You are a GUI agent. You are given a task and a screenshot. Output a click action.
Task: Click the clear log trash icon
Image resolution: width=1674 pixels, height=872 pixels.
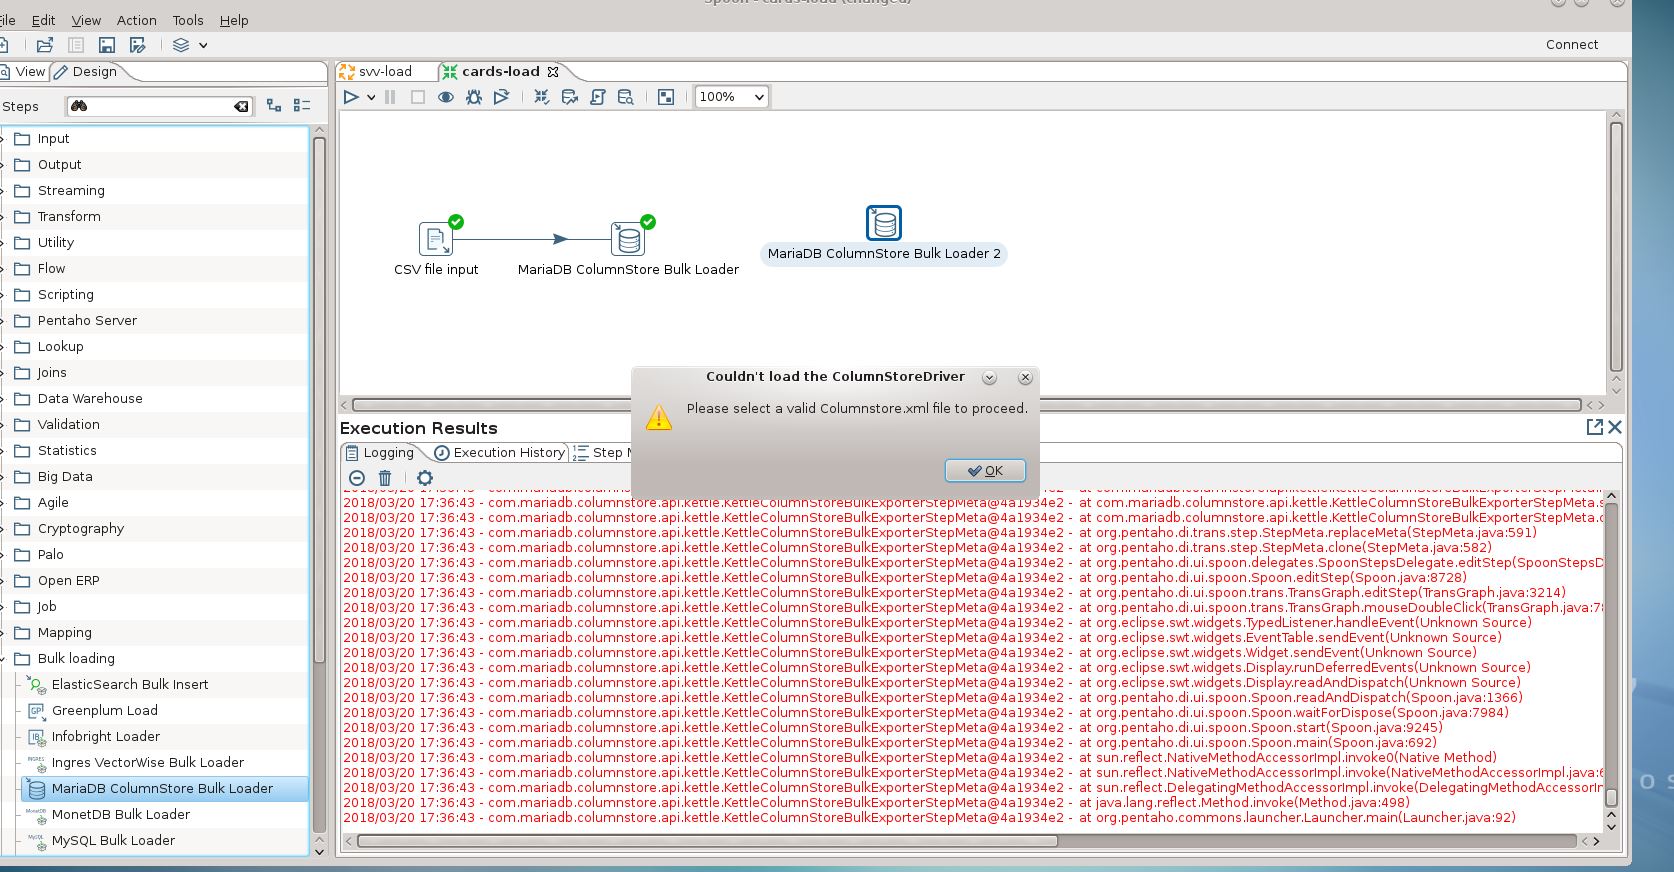[385, 478]
